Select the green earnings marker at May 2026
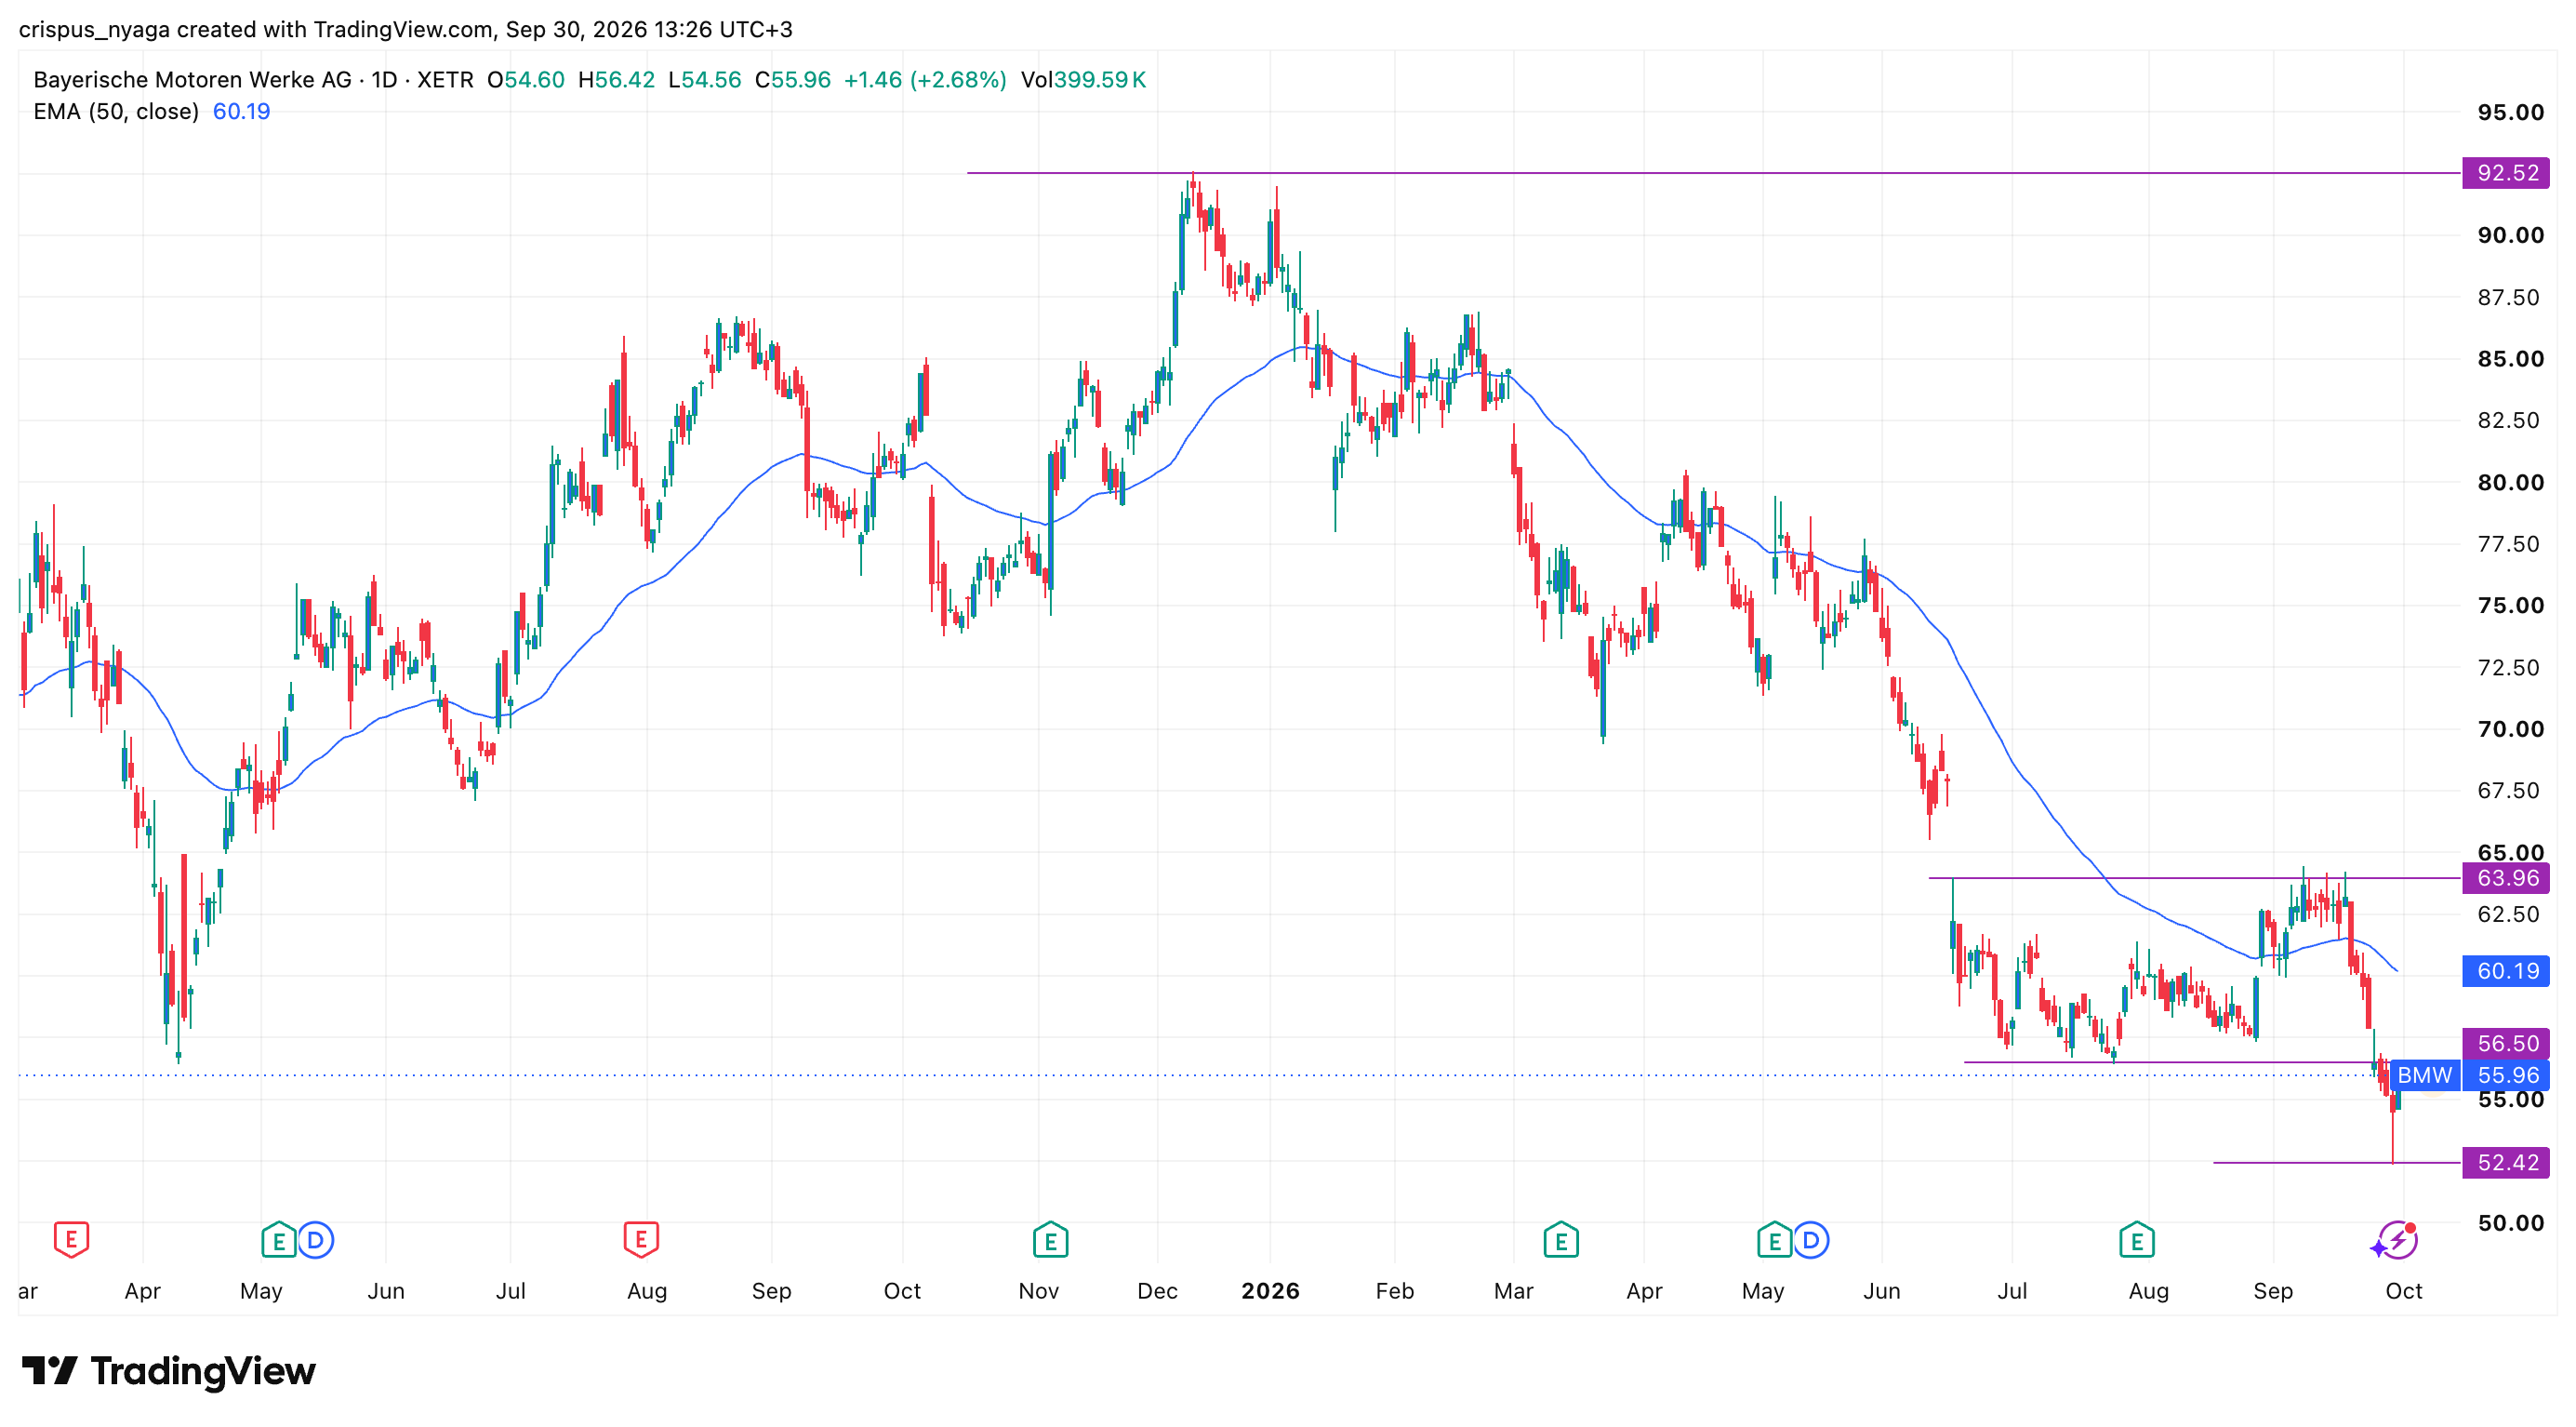2576x1427 pixels. coord(1774,1241)
